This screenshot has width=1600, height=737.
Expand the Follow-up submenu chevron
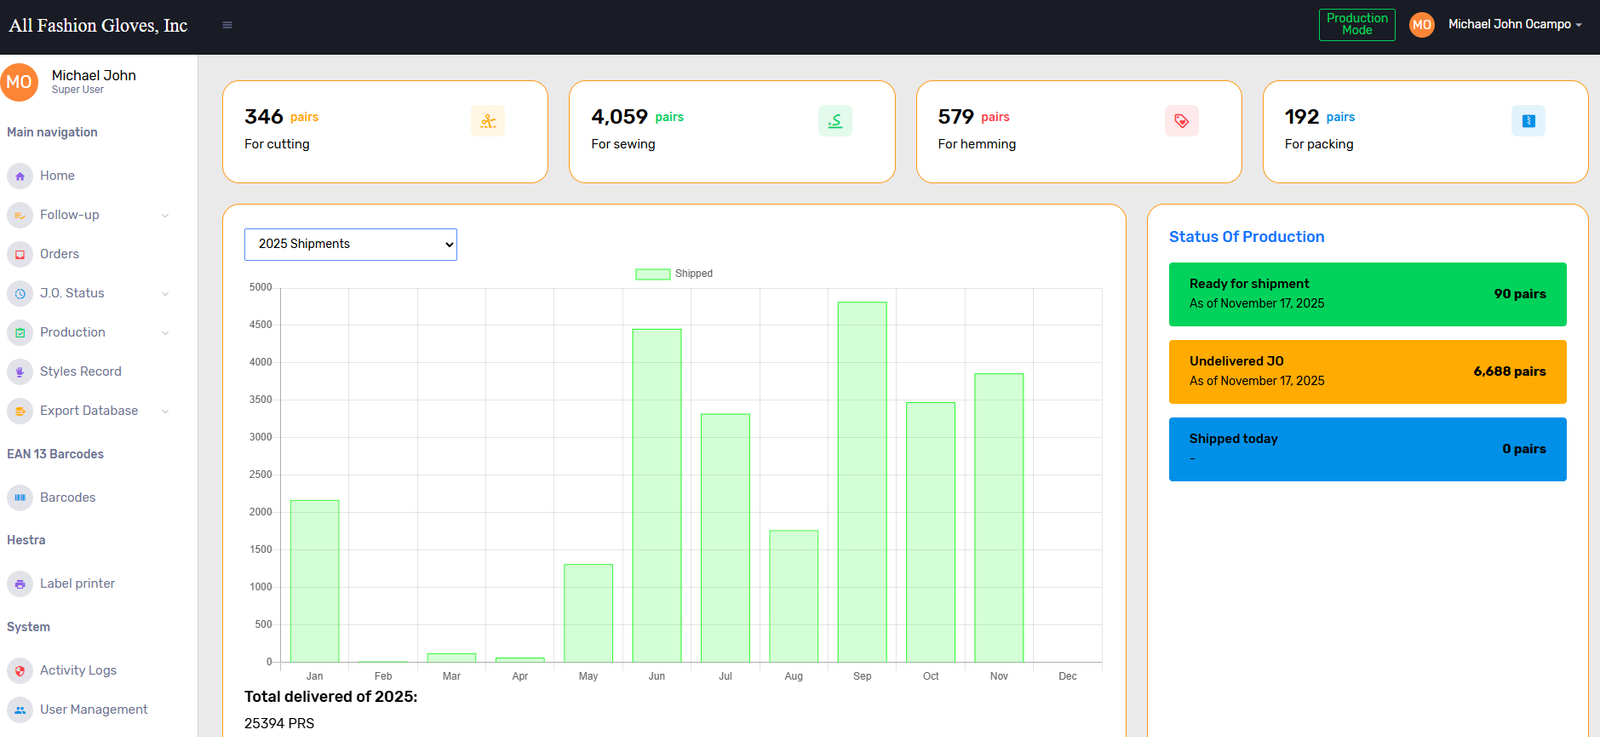[165, 215]
